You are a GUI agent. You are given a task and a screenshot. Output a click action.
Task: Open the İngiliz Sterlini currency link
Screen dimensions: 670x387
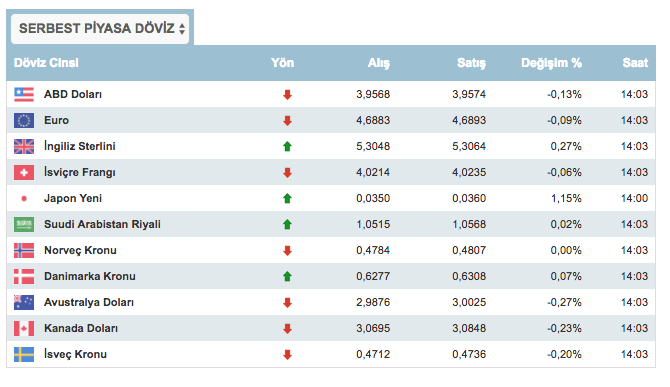(x=80, y=147)
